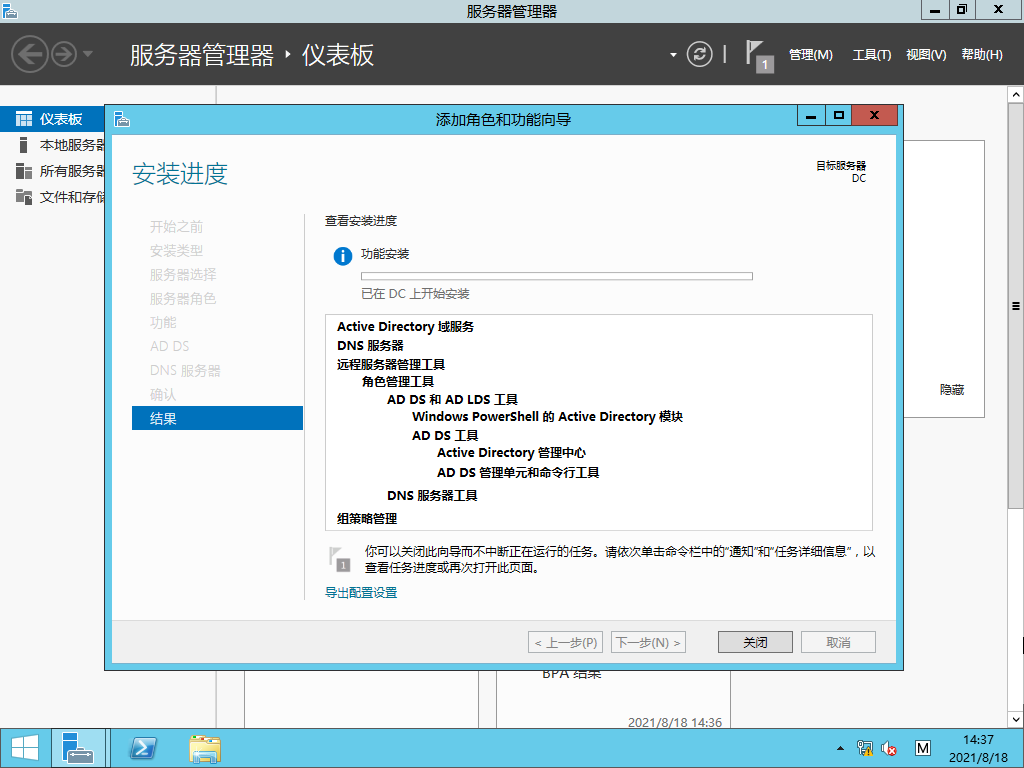1024x768 pixels.
Task: Click the blue info icon beside 功能安装
Action: coord(343,256)
